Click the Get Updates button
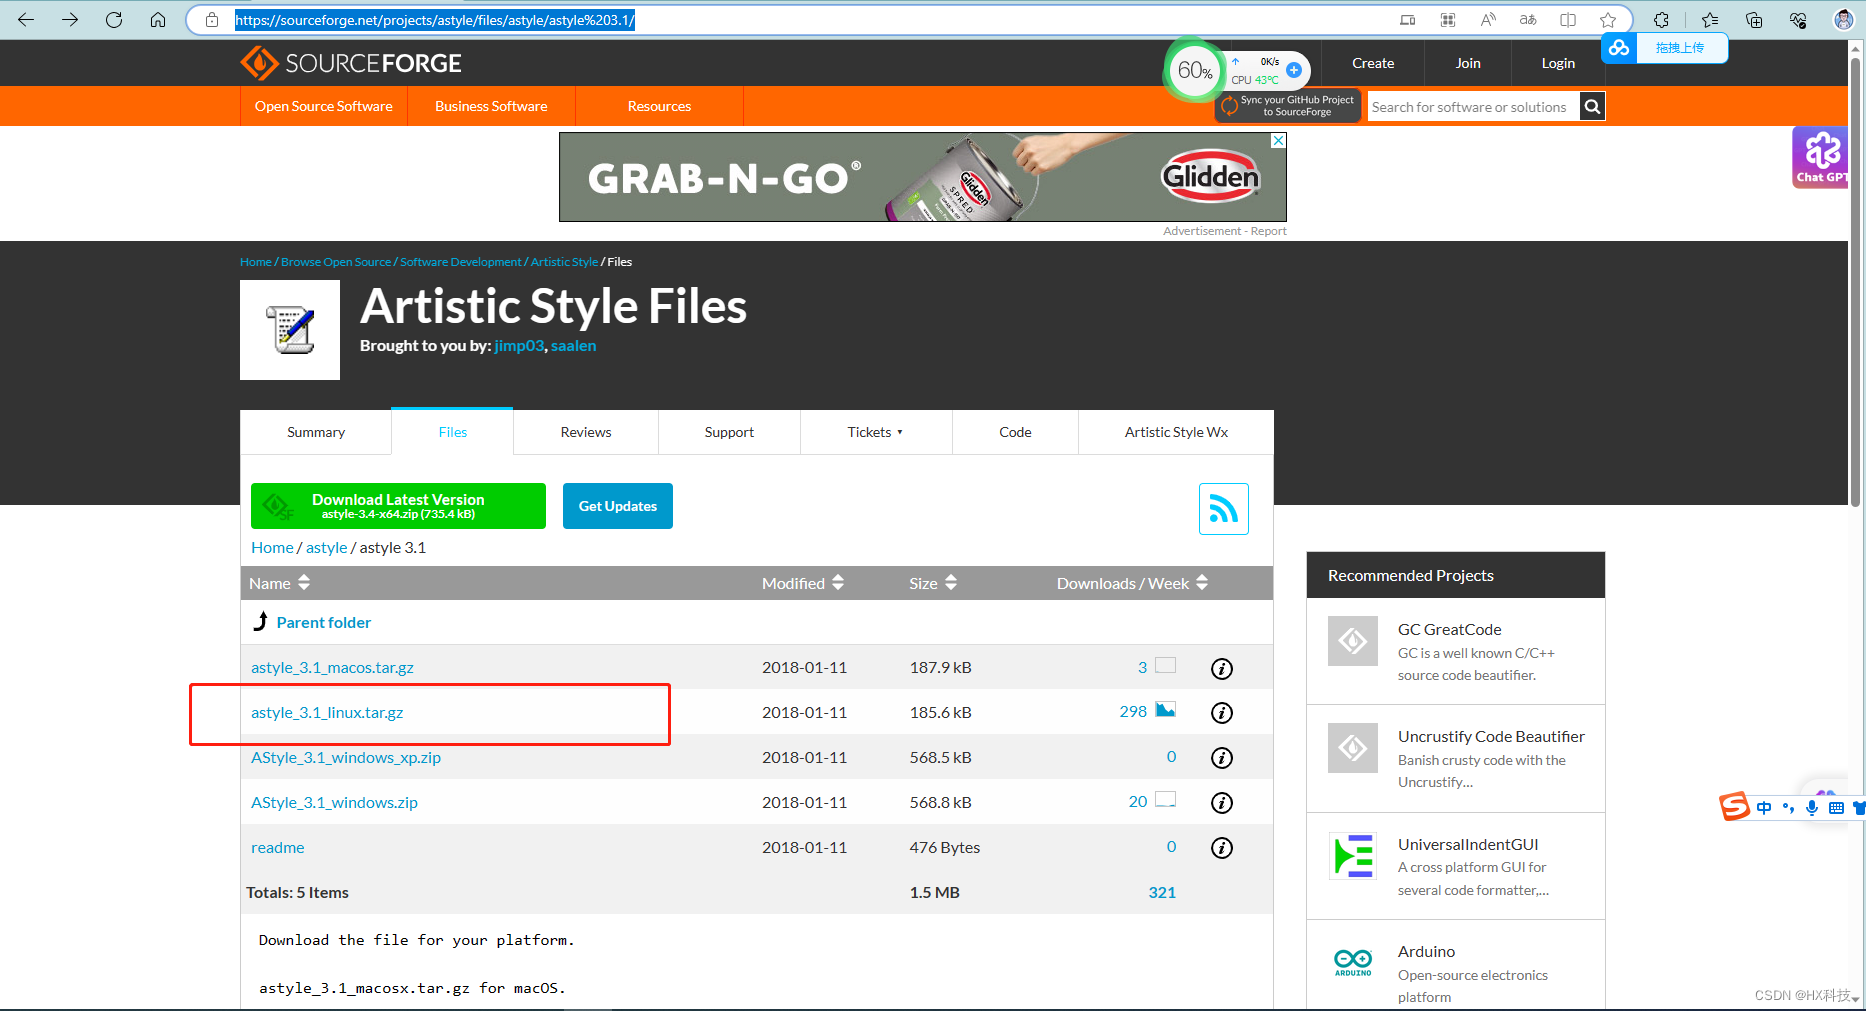 pos(618,506)
